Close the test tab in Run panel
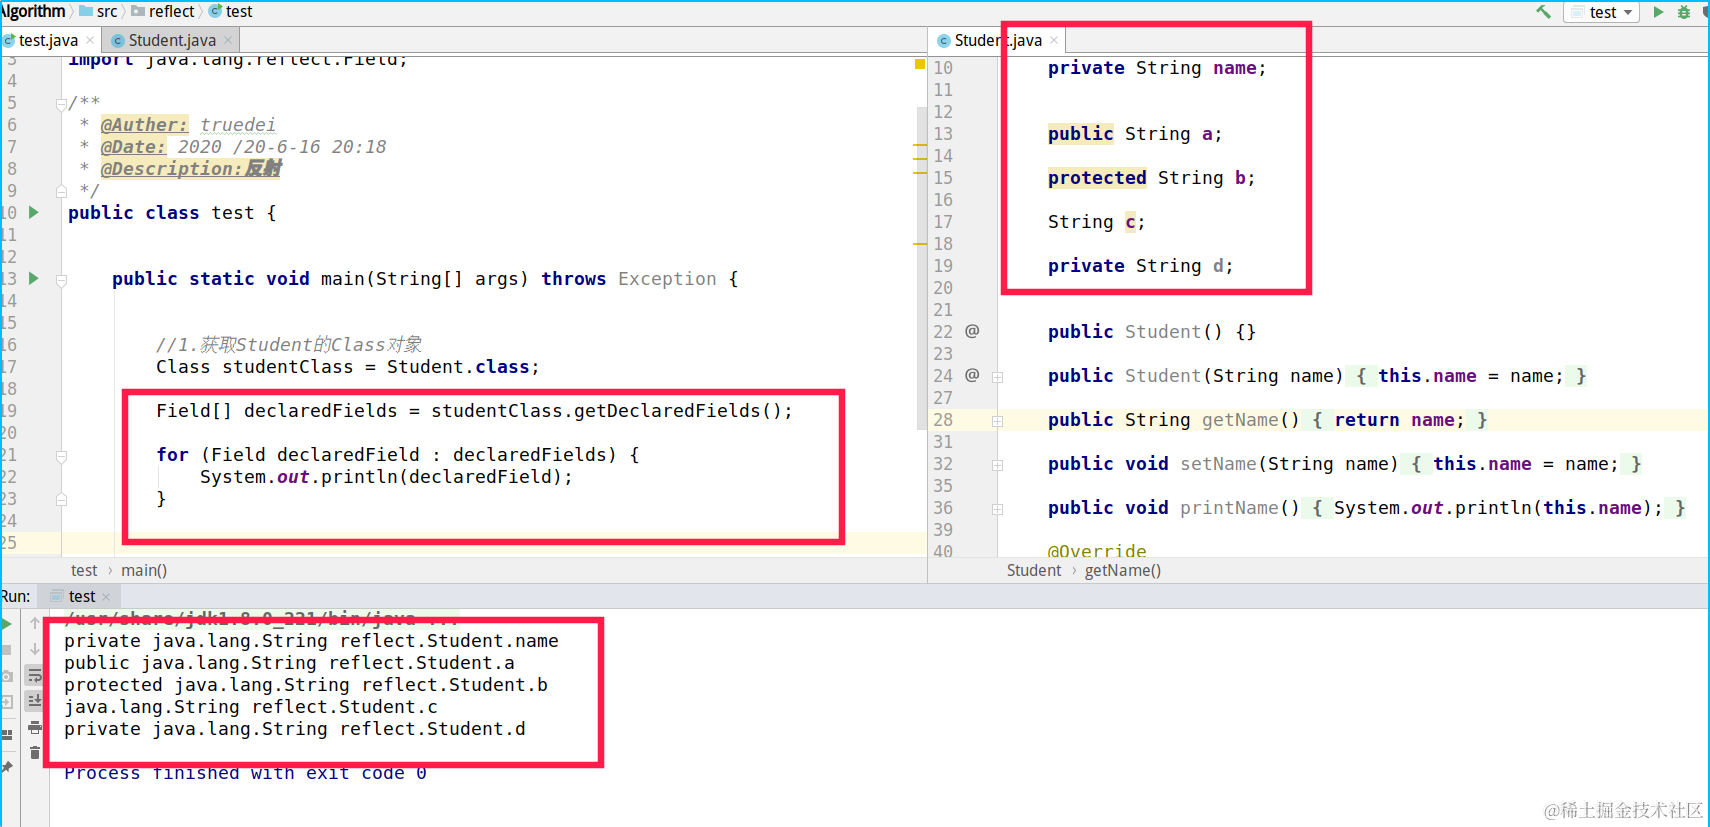 click(106, 597)
